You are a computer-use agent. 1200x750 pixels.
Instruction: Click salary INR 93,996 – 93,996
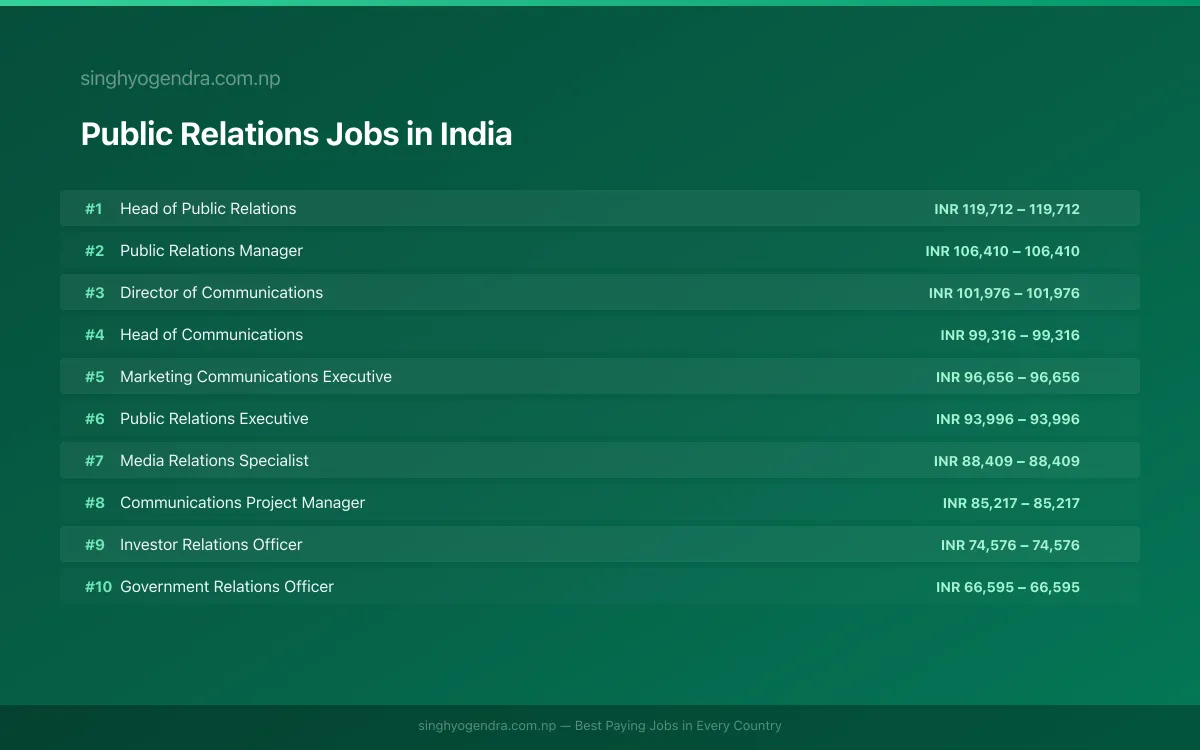point(1008,419)
